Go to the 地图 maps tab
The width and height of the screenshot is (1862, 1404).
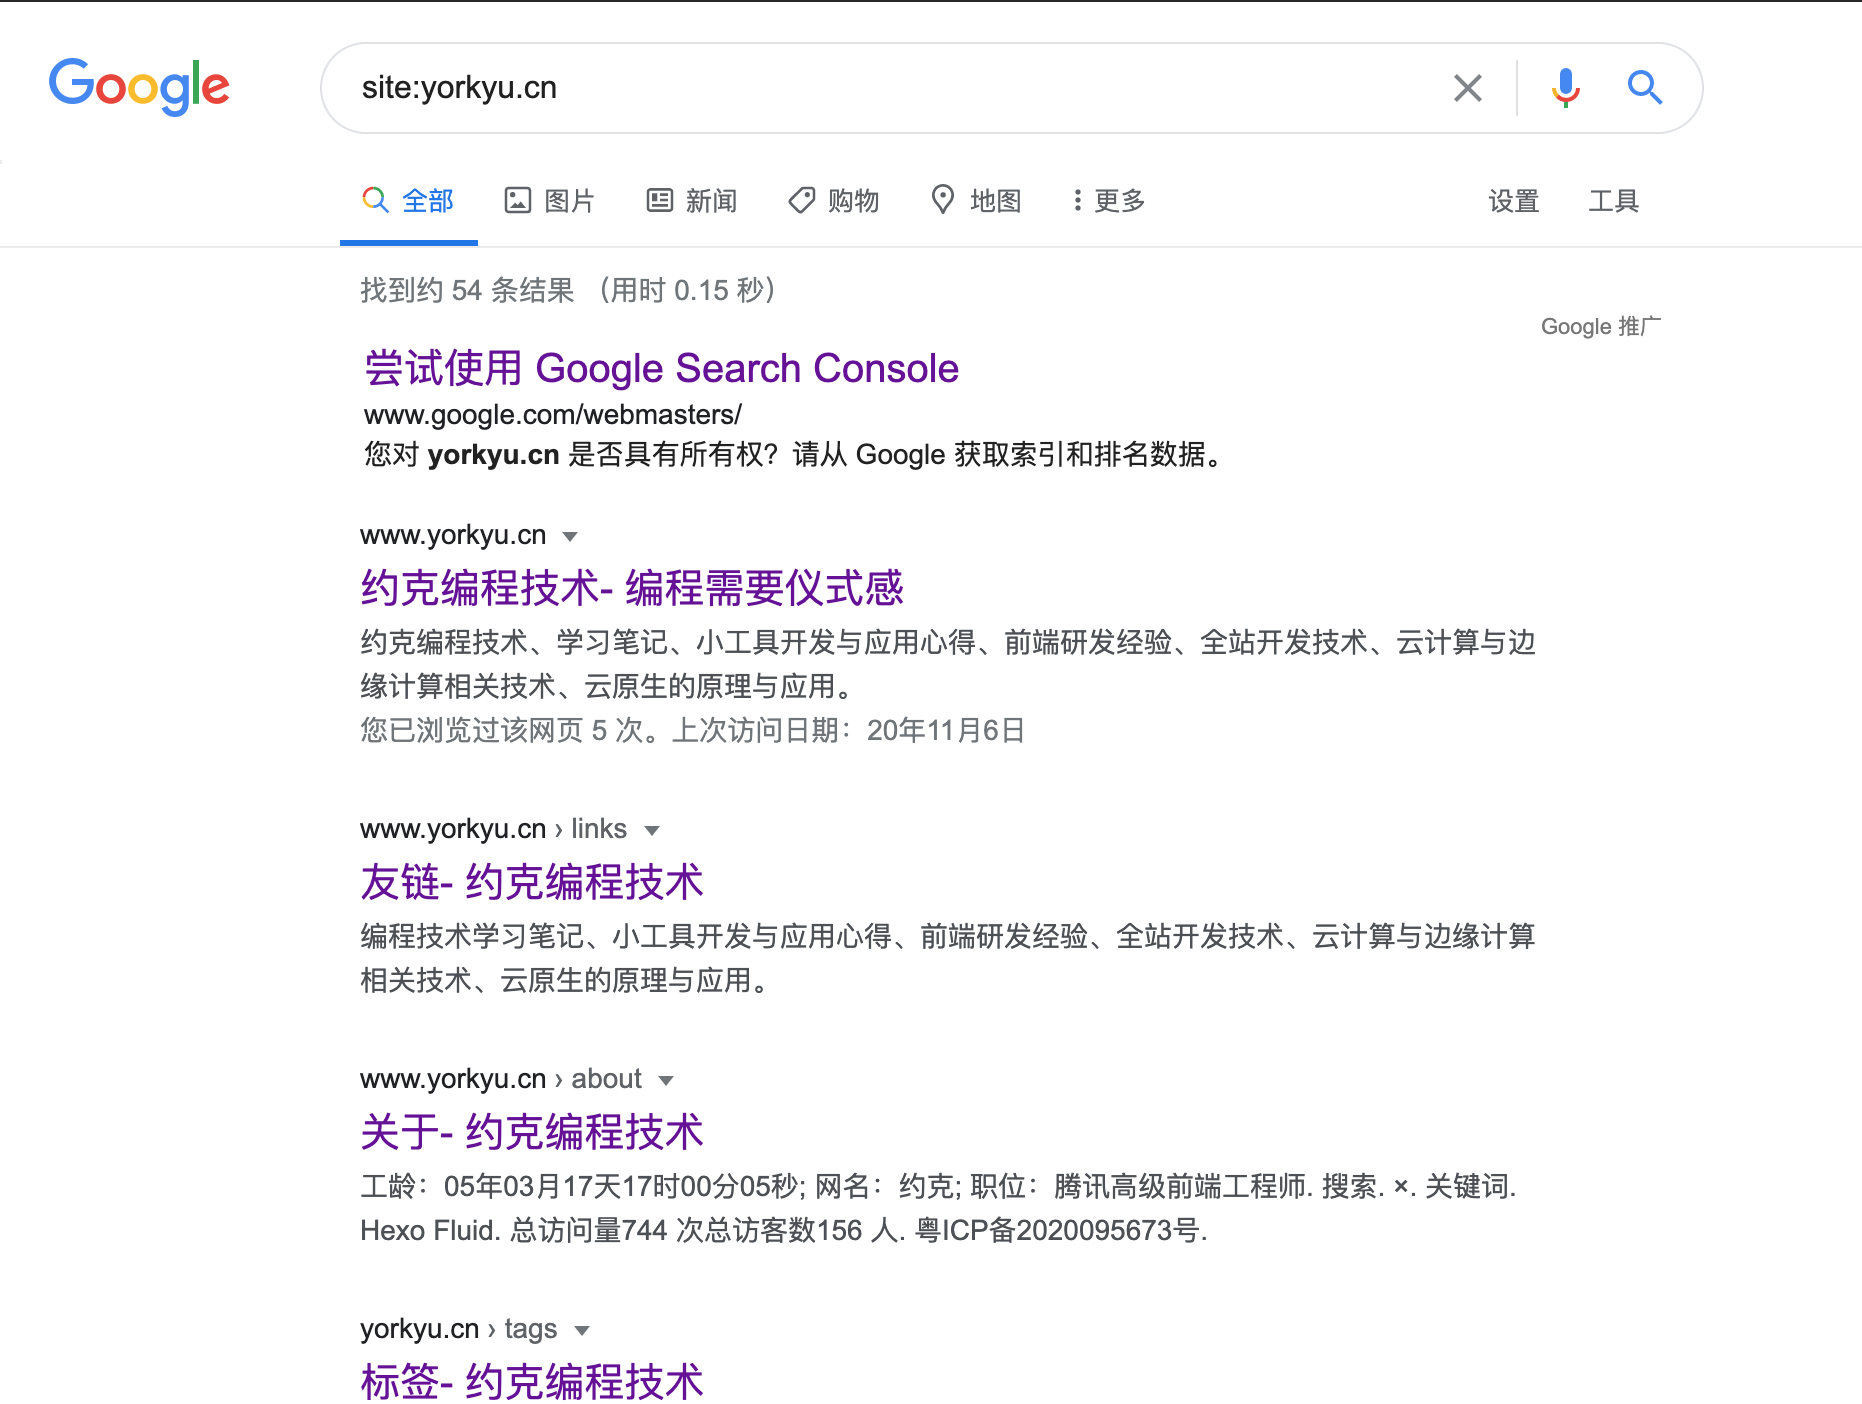[976, 201]
